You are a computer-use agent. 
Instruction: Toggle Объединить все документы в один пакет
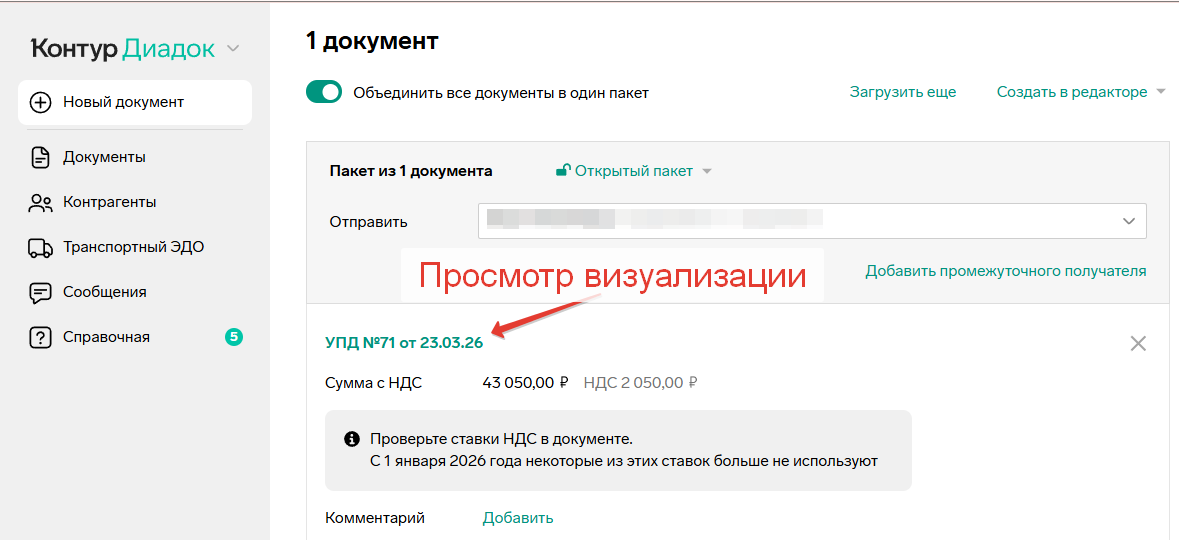[324, 93]
